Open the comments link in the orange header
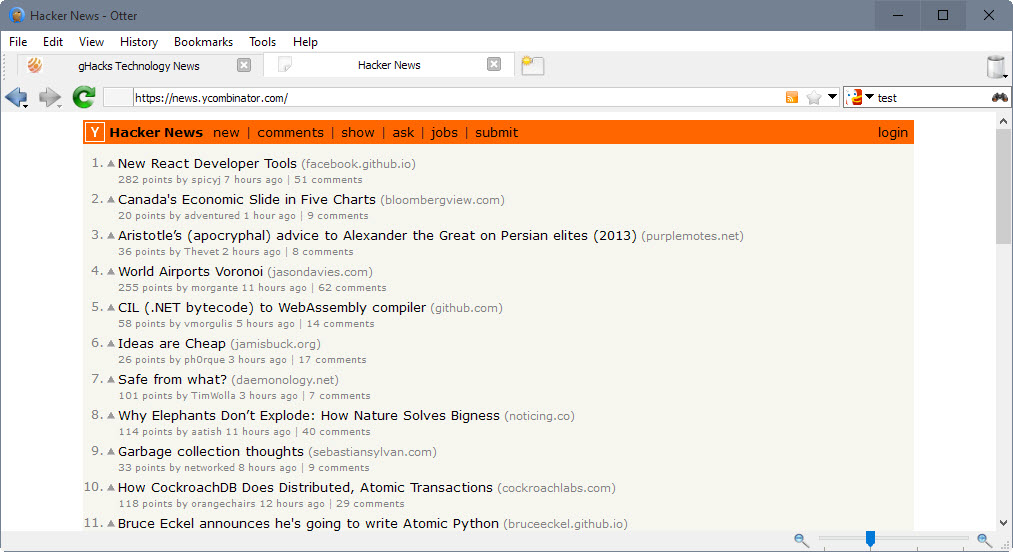Image resolution: width=1013 pixels, height=552 pixels. (290, 133)
